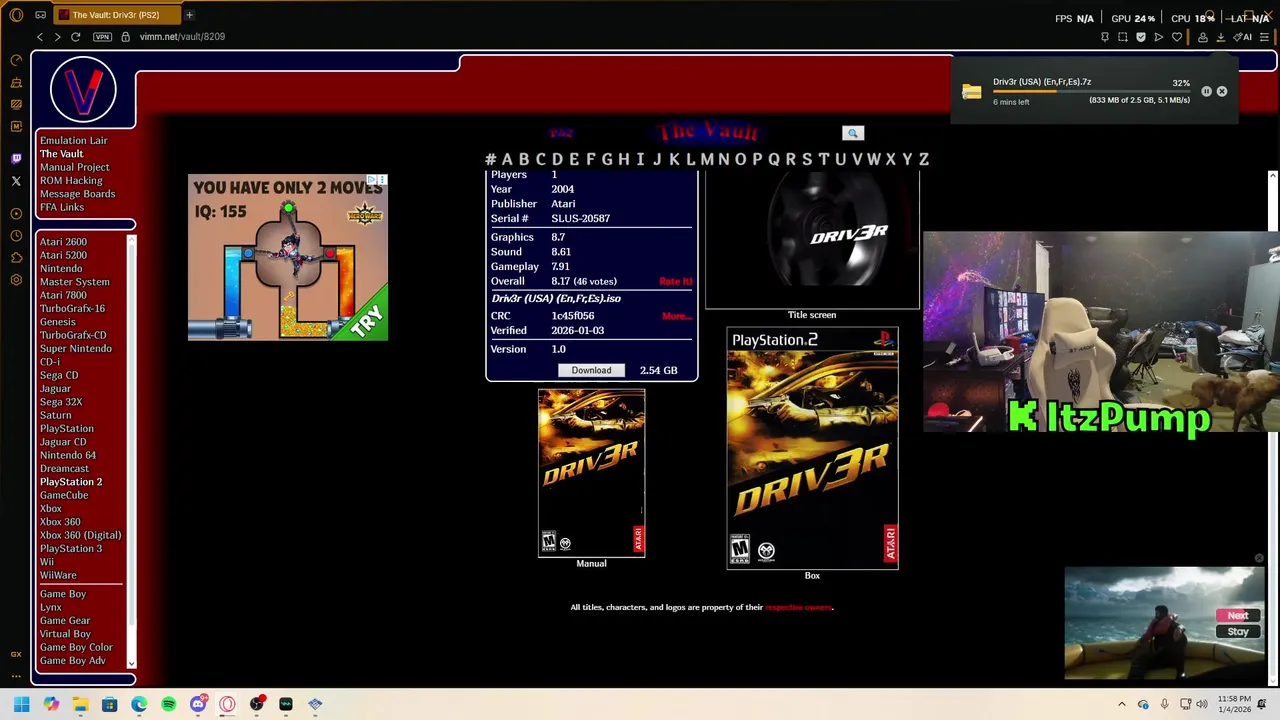Pause the Driv3r download
Screen dimensions: 1280x720
(x=1206, y=91)
